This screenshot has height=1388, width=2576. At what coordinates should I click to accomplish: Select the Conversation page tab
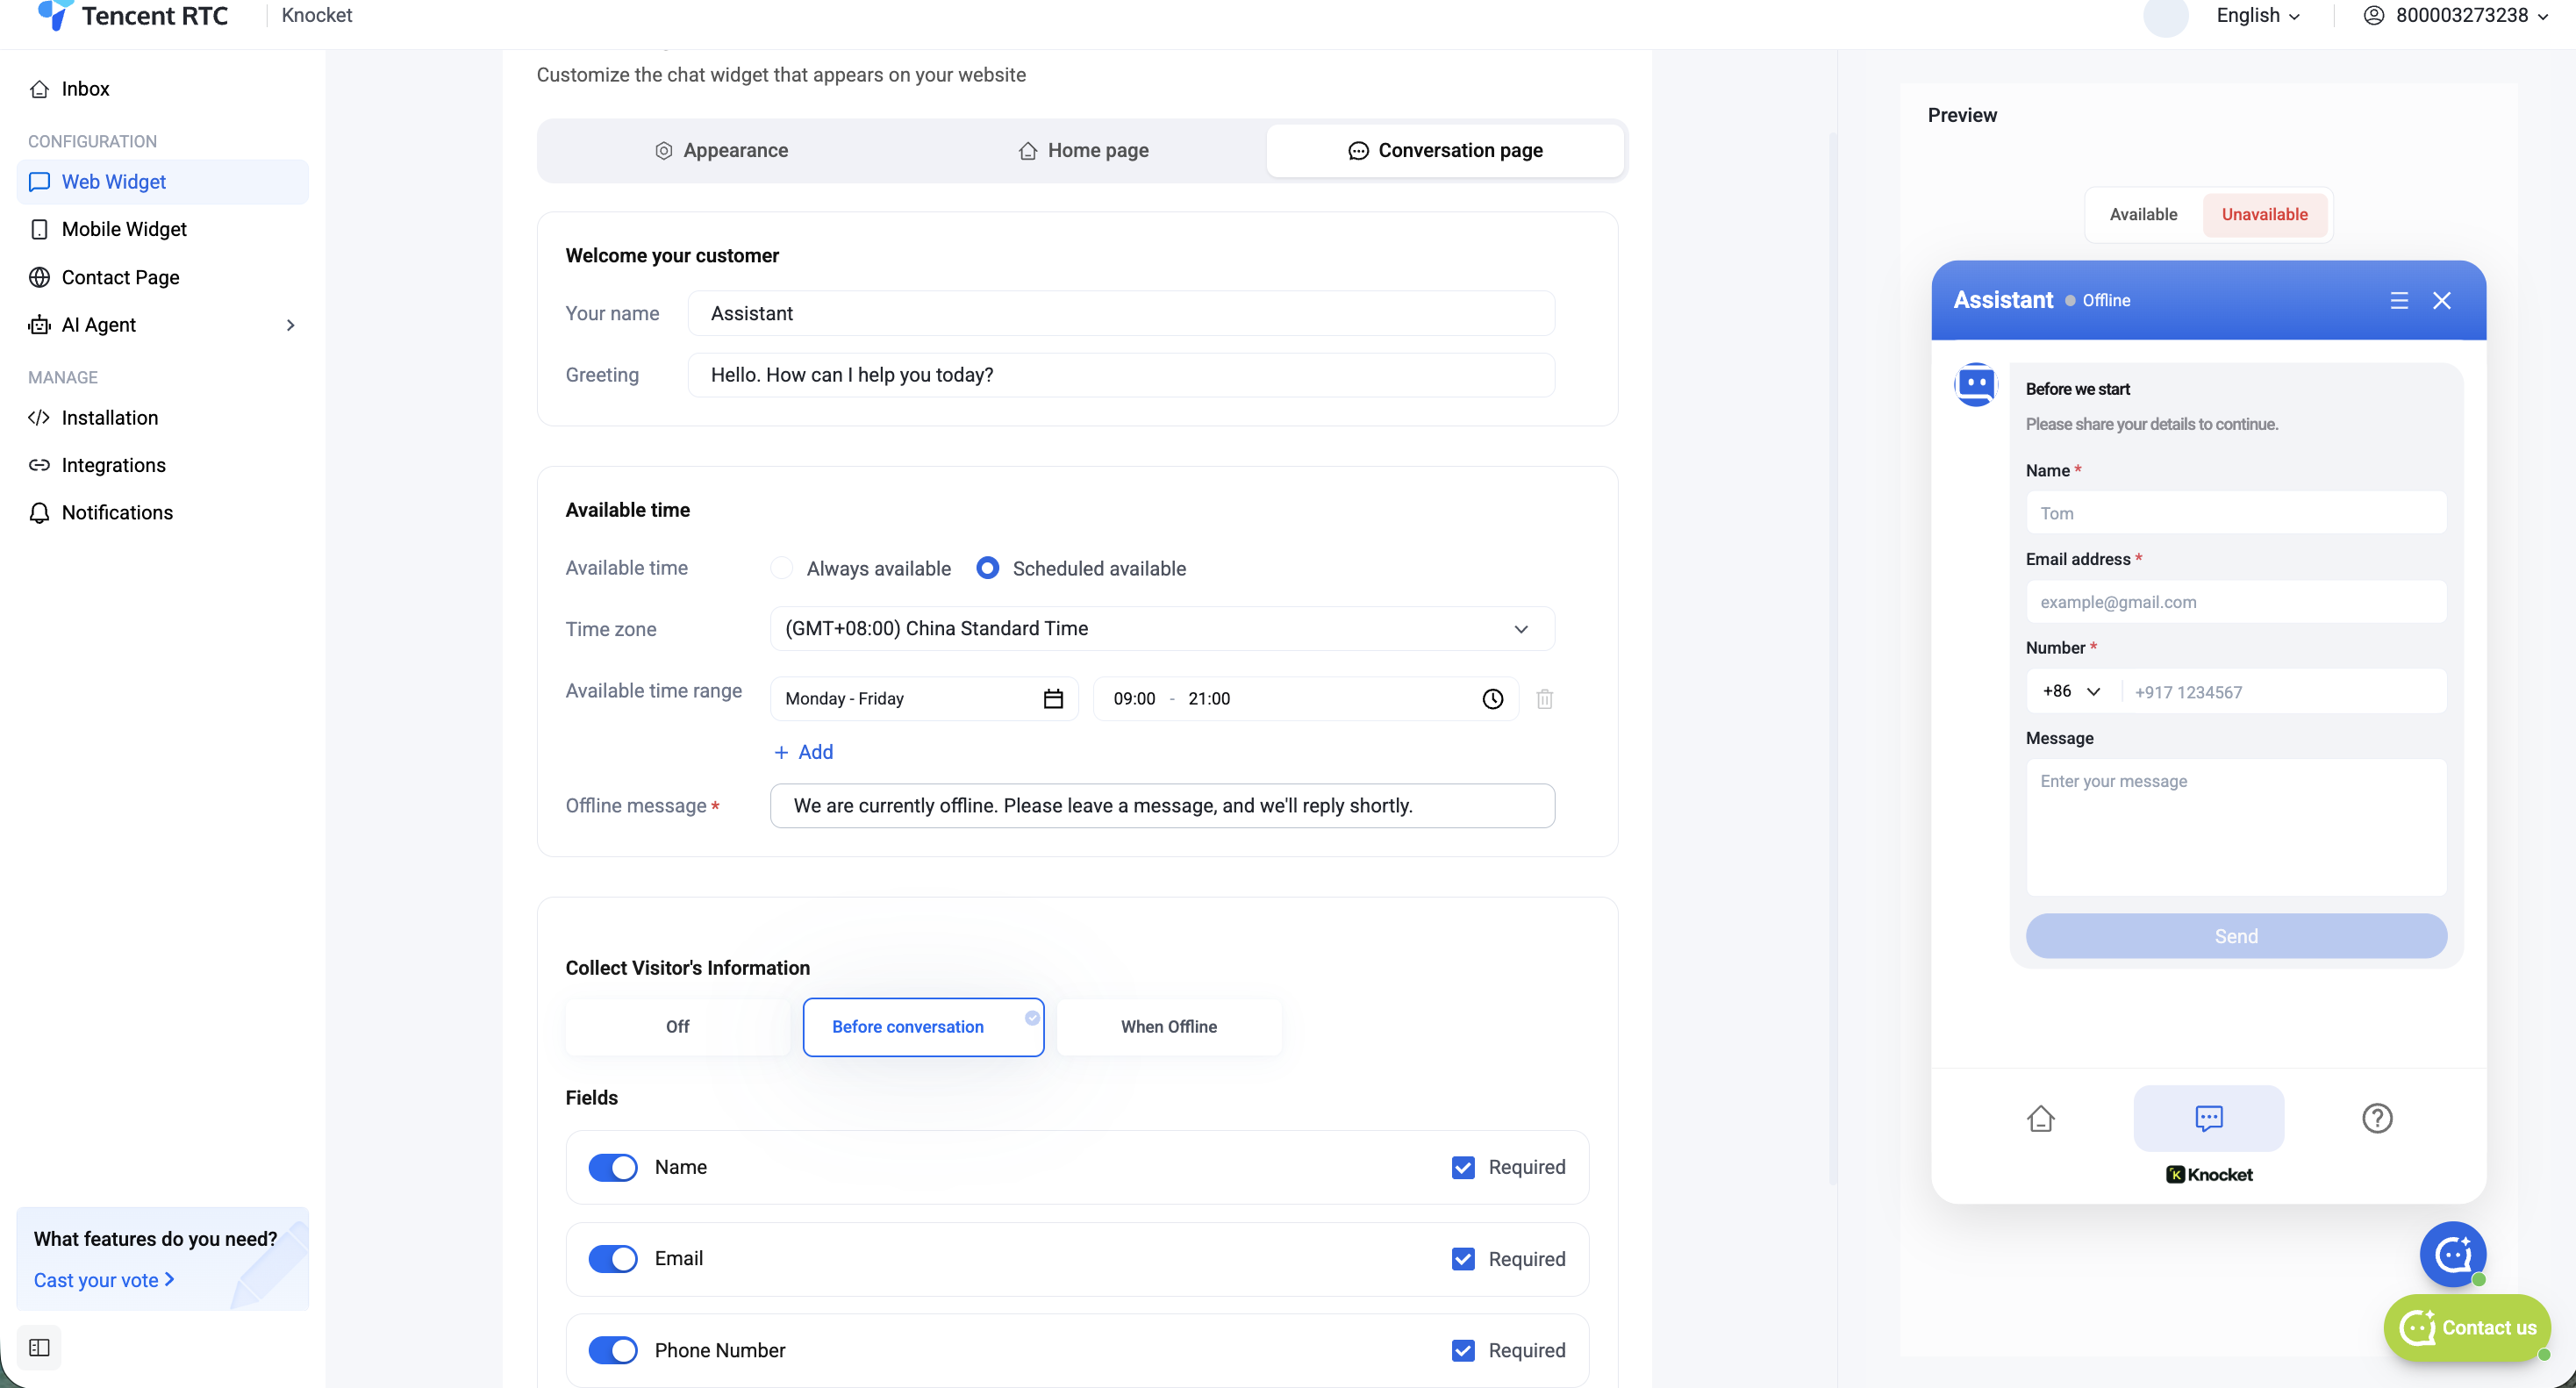click(x=1445, y=150)
